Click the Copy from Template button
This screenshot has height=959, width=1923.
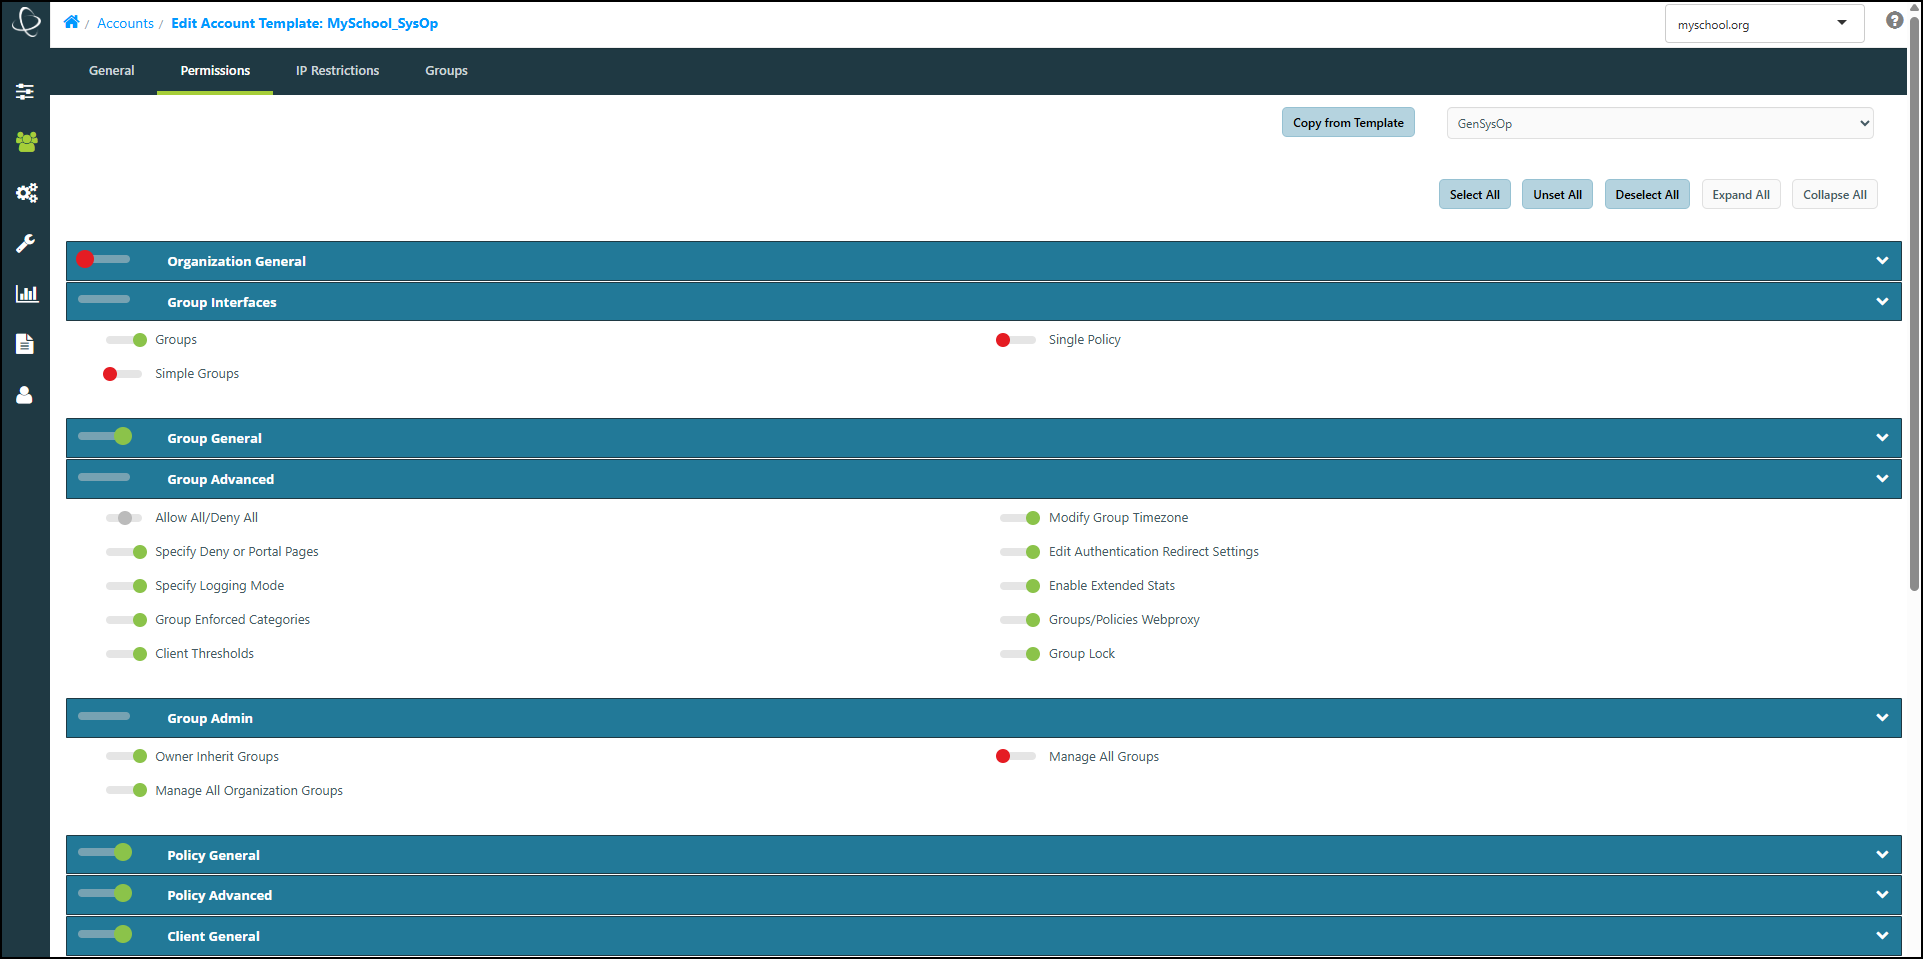click(1348, 122)
